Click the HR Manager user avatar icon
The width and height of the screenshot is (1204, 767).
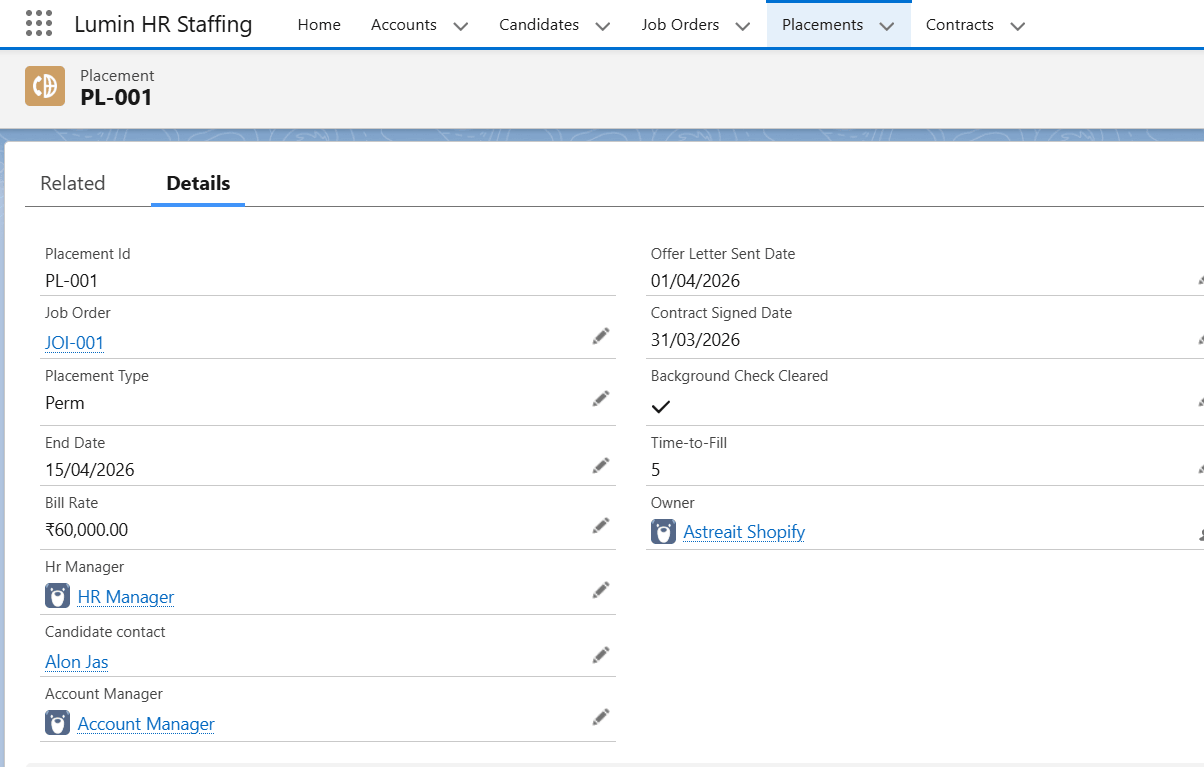pyautogui.click(x=57, y=596)
